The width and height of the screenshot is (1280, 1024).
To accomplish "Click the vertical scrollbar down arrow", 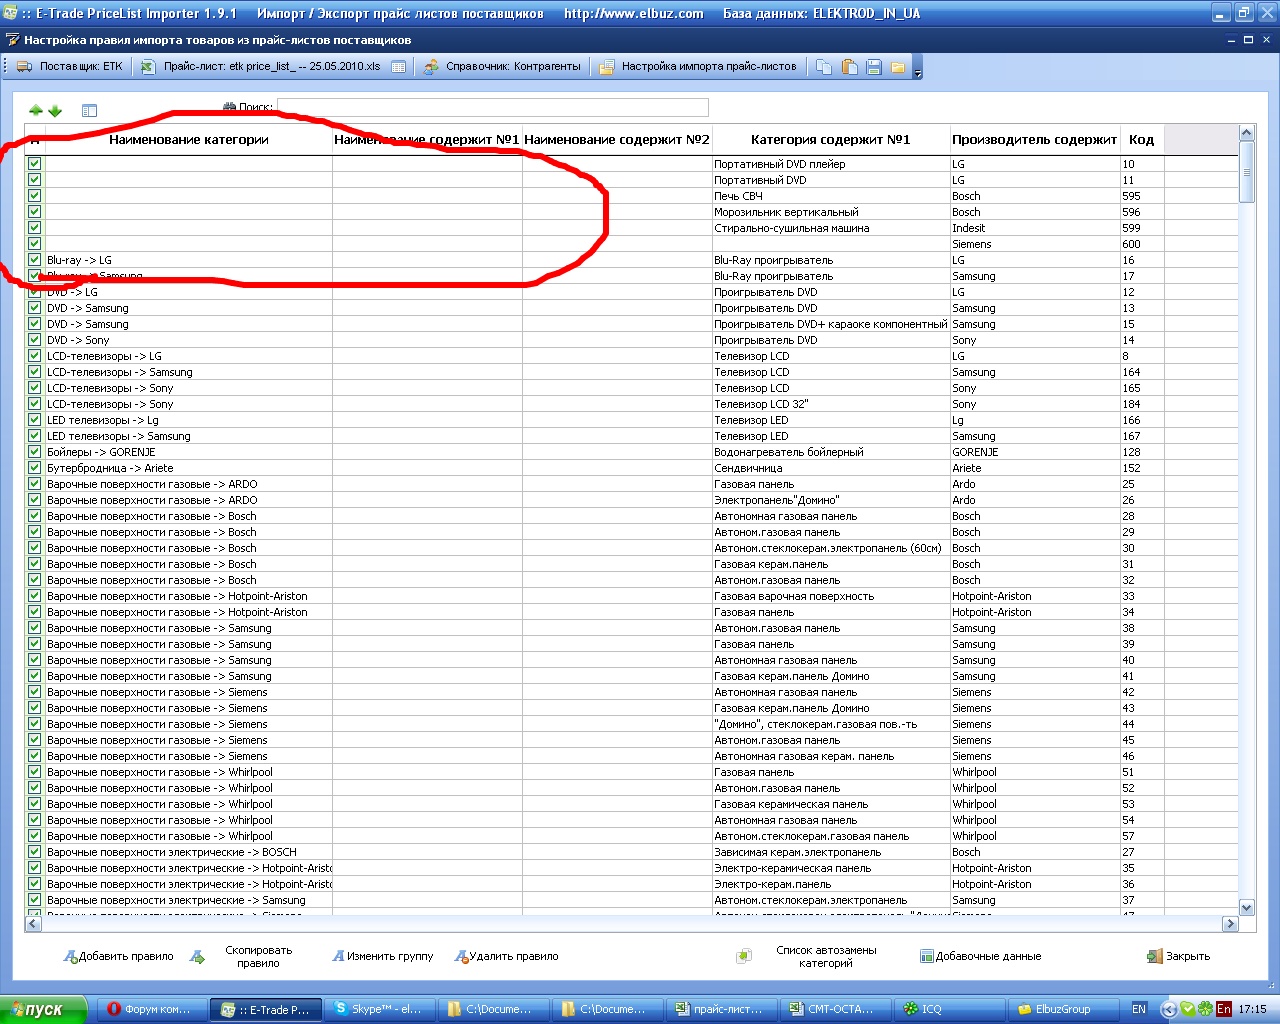I will [1247, 907].
